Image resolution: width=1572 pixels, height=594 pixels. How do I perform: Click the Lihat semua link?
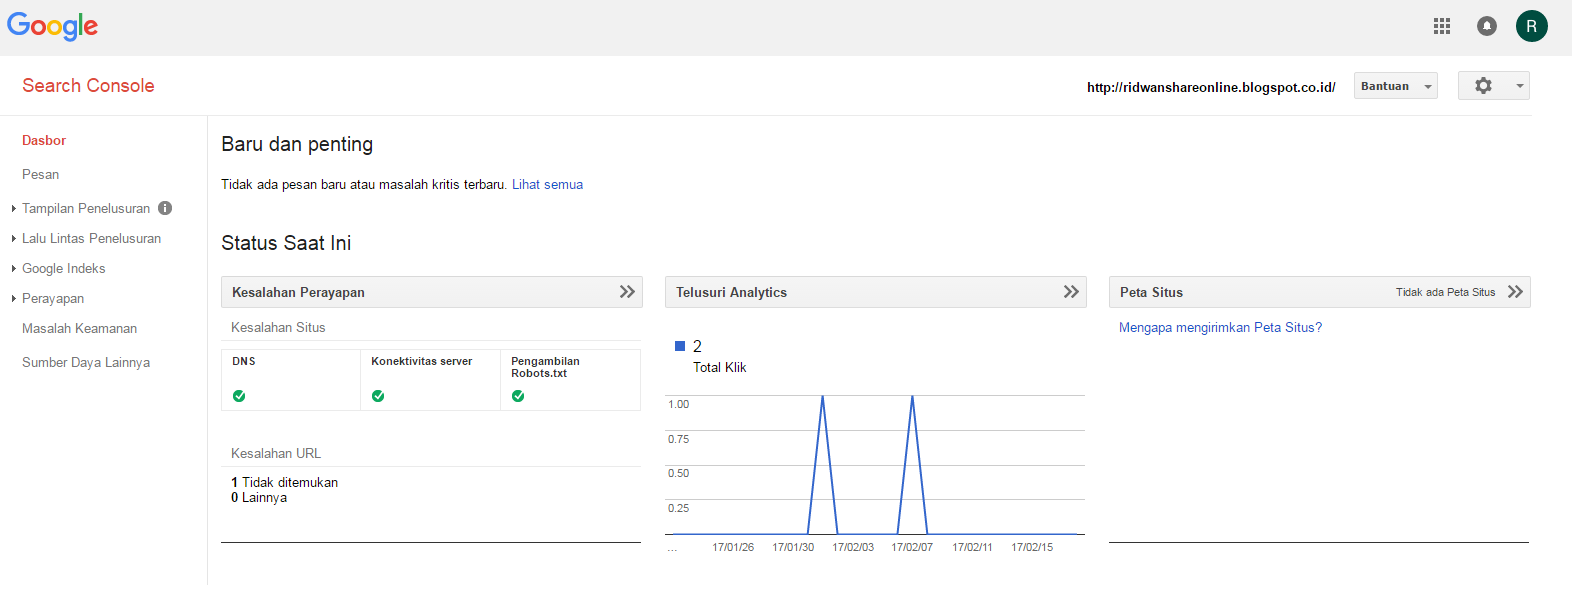(547, 184)
